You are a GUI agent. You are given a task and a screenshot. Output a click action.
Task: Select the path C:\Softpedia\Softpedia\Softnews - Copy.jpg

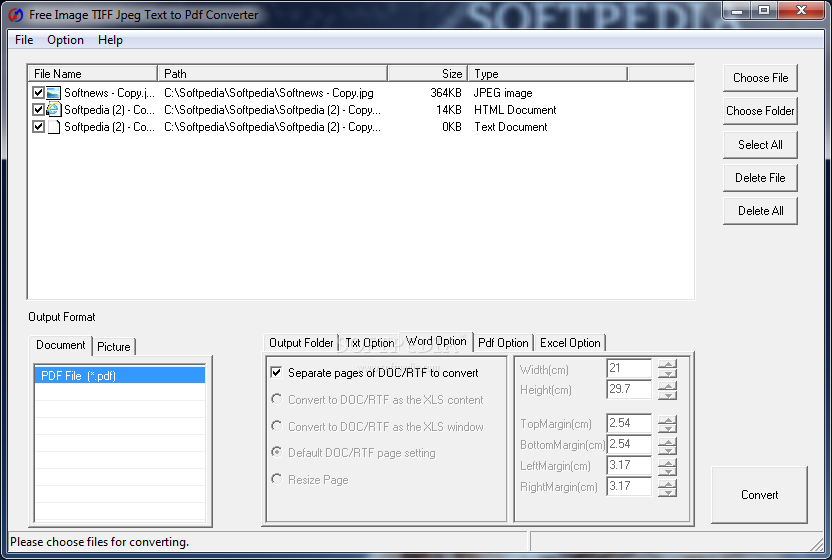tap(269, 93)
